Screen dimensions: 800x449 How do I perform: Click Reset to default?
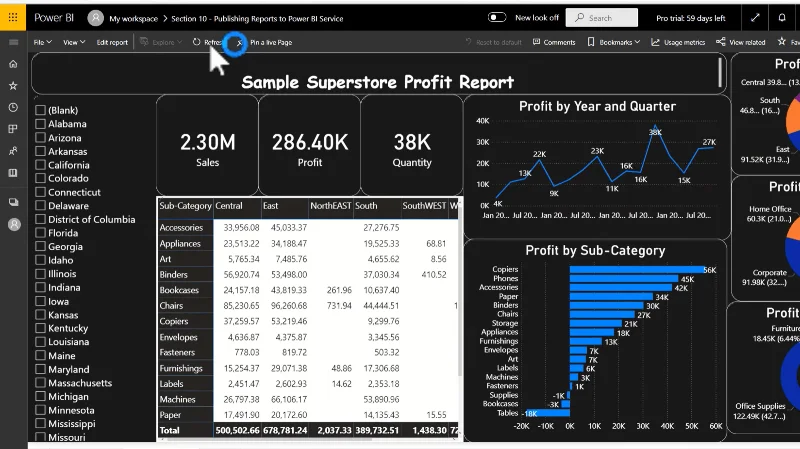[493, 42]
